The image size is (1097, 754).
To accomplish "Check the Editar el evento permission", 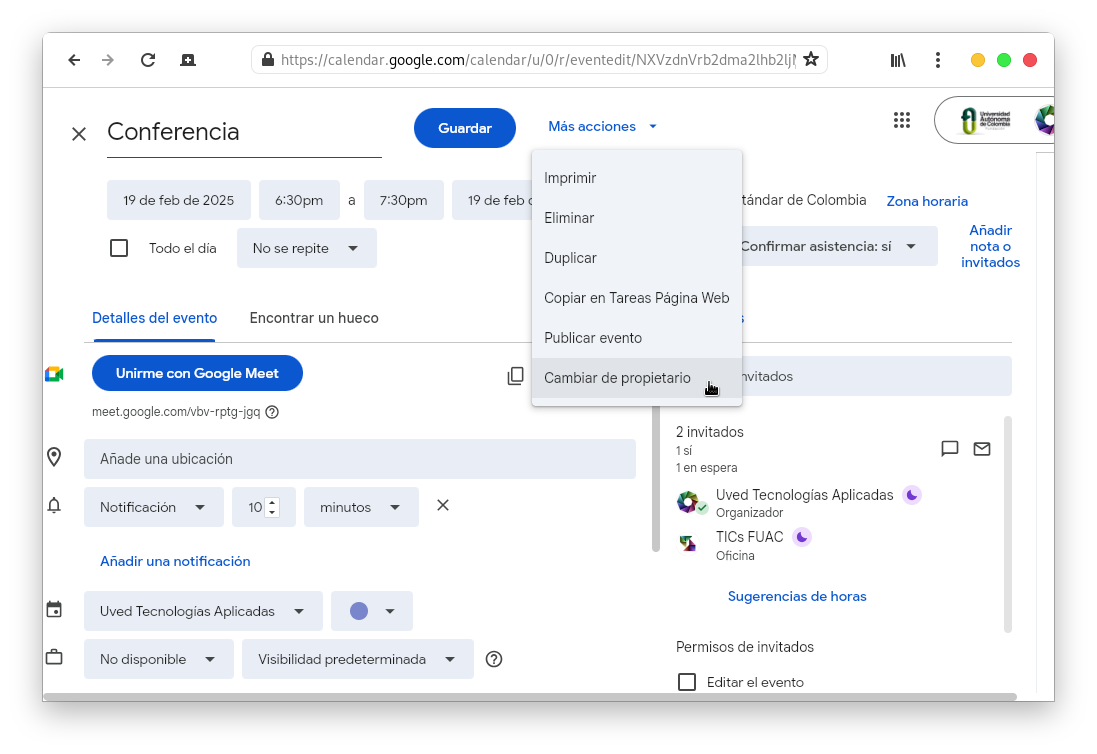I will (687, 682).
